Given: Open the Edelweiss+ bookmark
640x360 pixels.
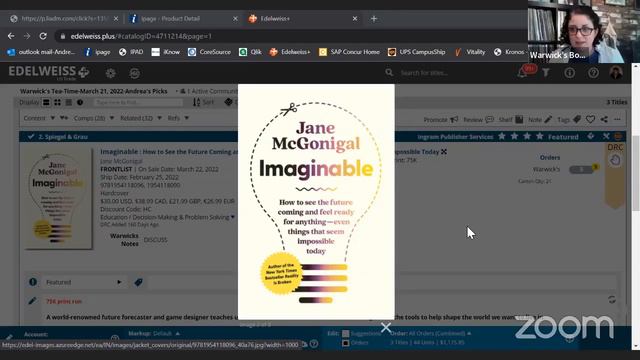Looking at the screenshot, I should (290, 52).
